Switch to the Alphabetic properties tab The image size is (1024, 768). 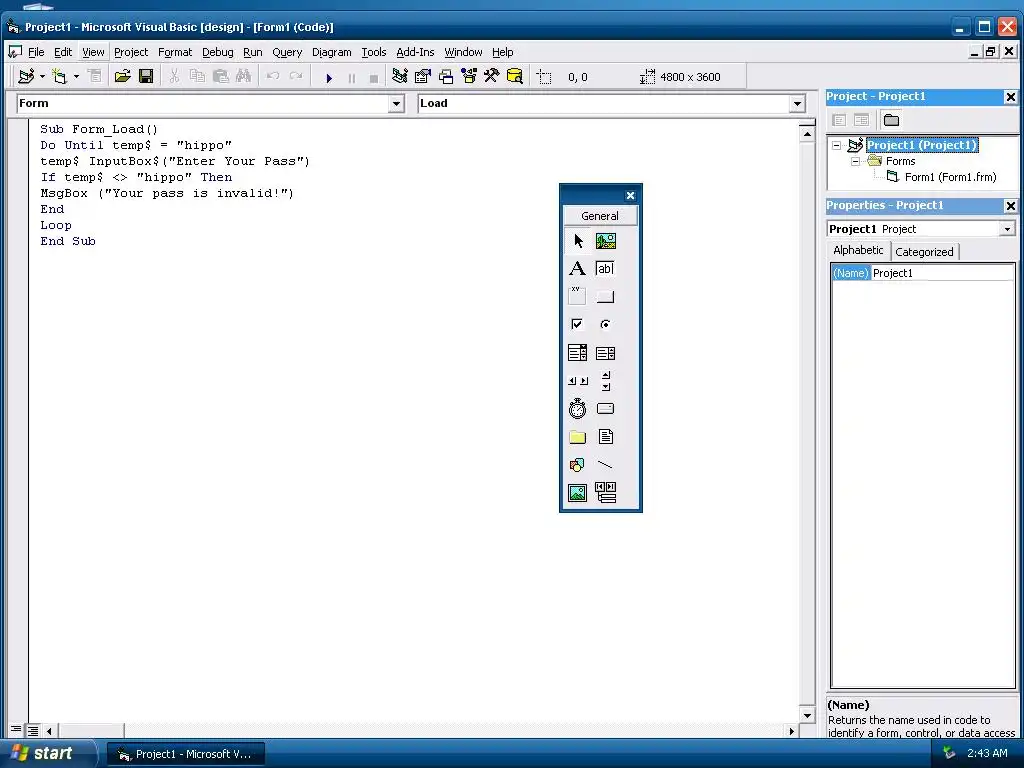tap(858, 250)
